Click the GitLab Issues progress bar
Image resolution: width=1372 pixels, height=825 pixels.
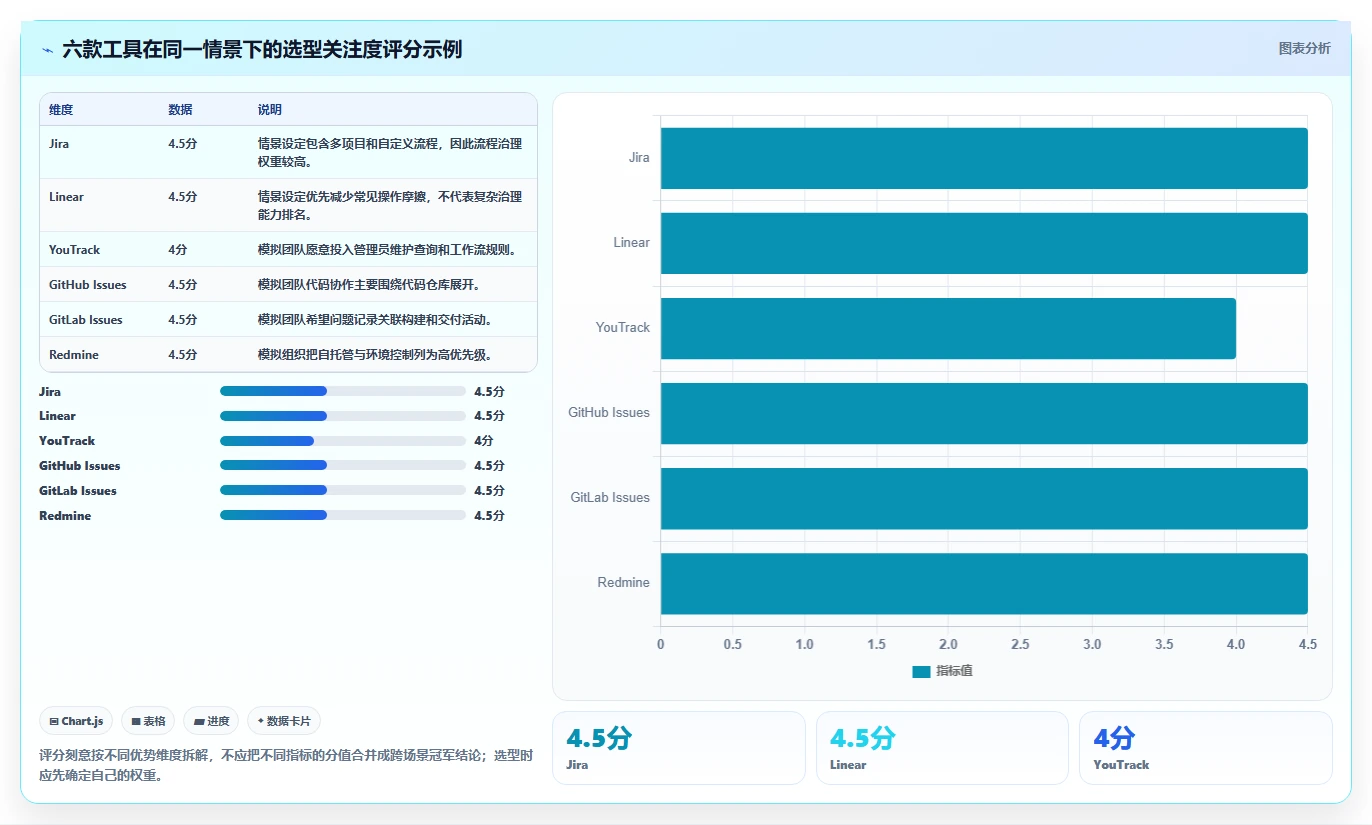pyautogui.click(x=343, y=490)
